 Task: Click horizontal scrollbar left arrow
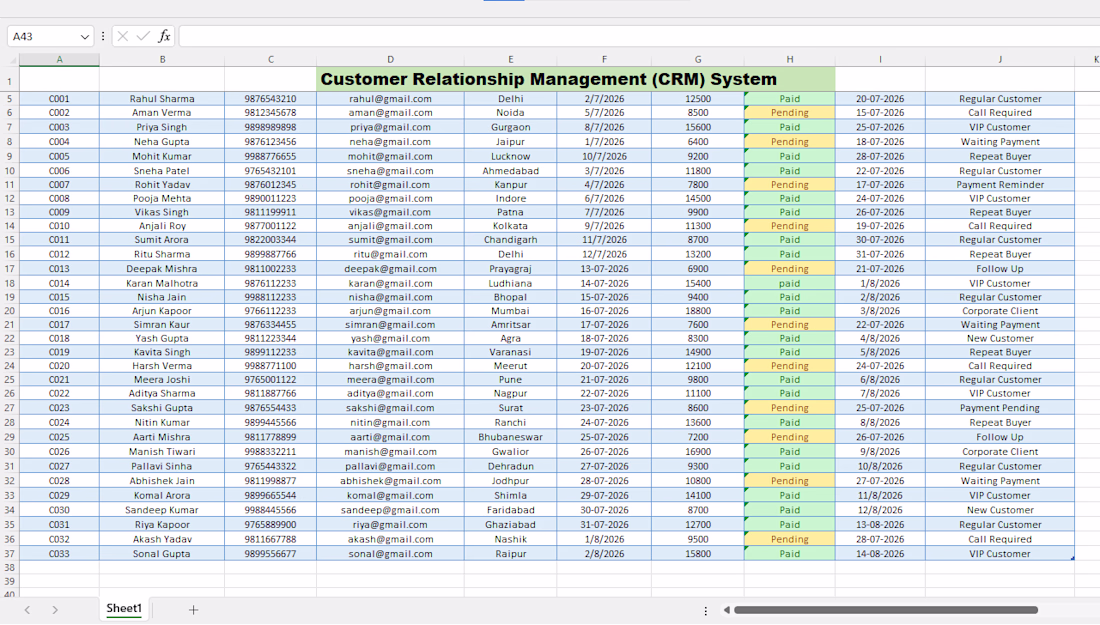pyautogui.click(x=727, y=610)
